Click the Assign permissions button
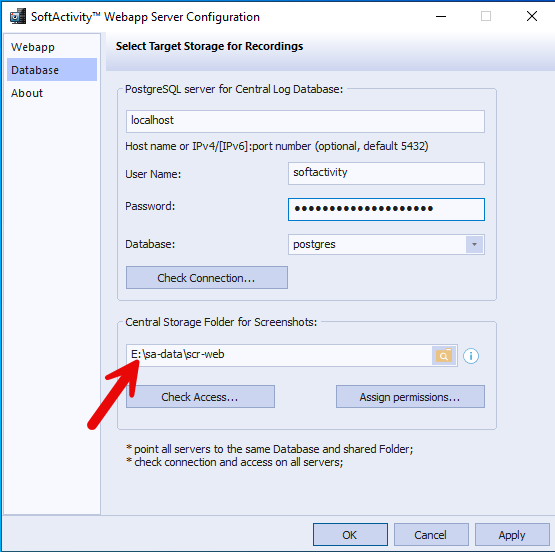555x552 pixels. point(410,397)
